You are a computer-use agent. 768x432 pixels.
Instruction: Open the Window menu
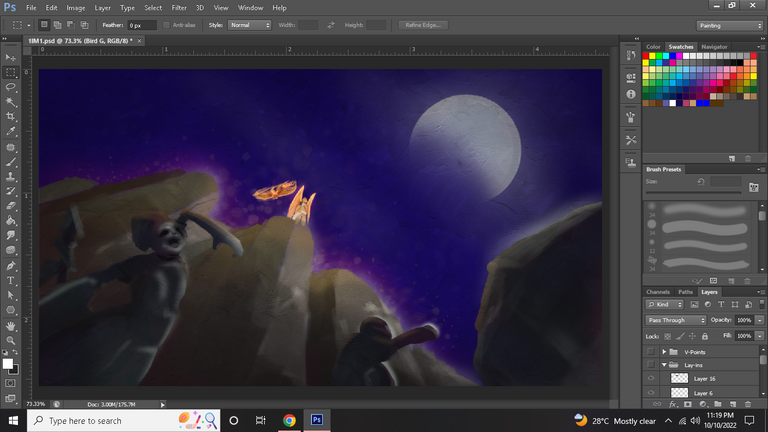(250, 8)
